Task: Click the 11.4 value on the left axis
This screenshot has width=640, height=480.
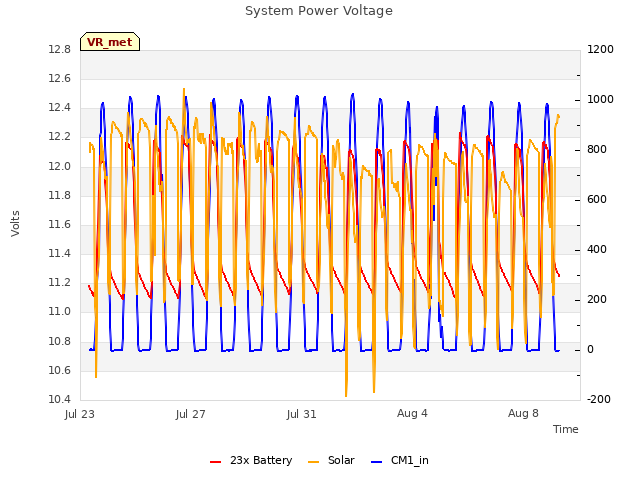Action: 60,253
